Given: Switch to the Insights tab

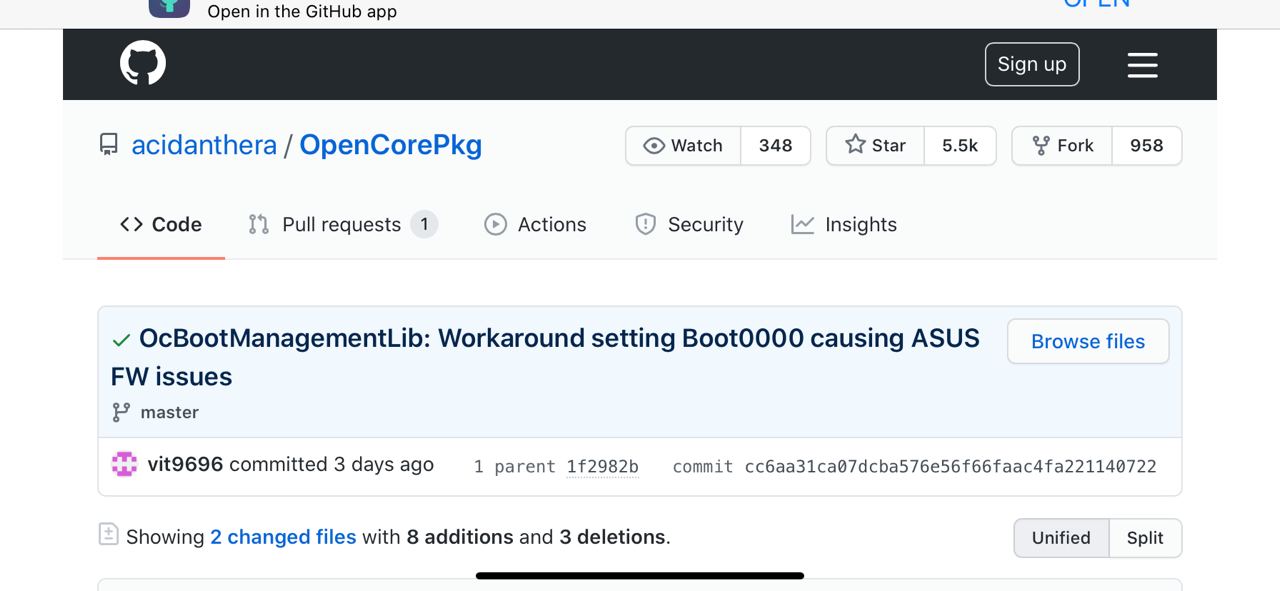Looking at the screenshot, I should pyautogui.click(x=844, y=225).
